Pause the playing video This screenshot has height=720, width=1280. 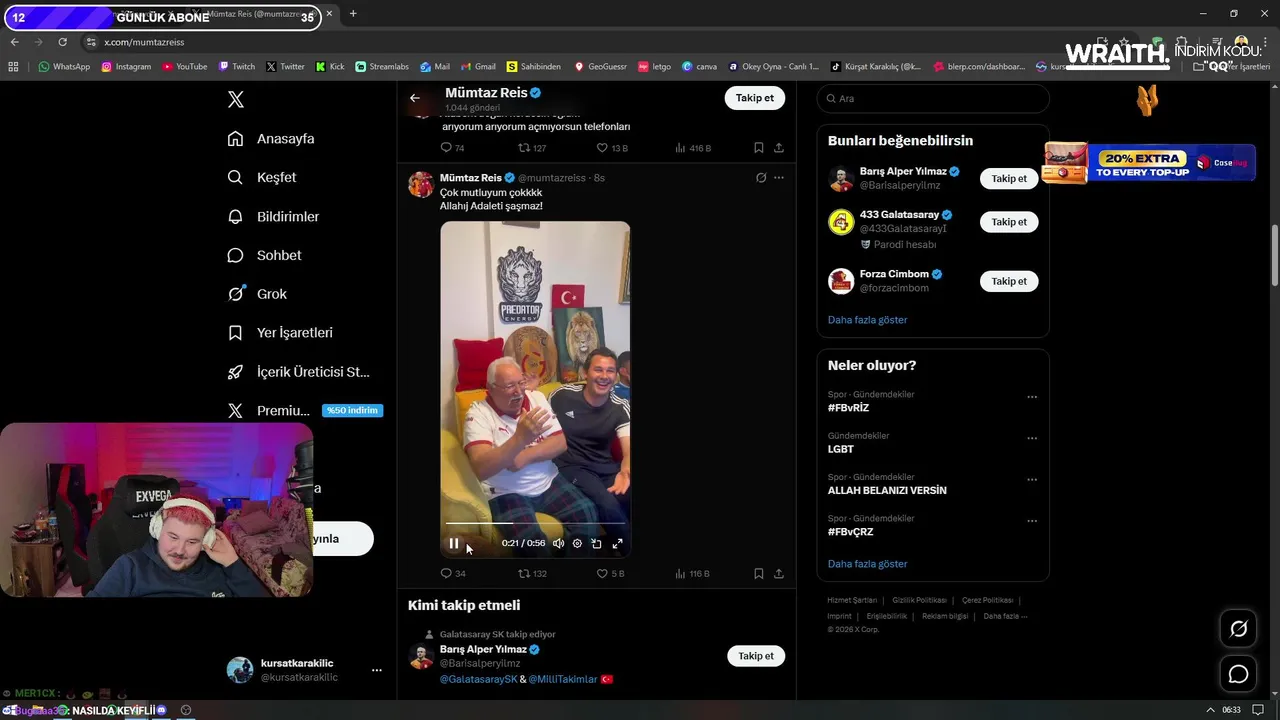coord(454,543)
